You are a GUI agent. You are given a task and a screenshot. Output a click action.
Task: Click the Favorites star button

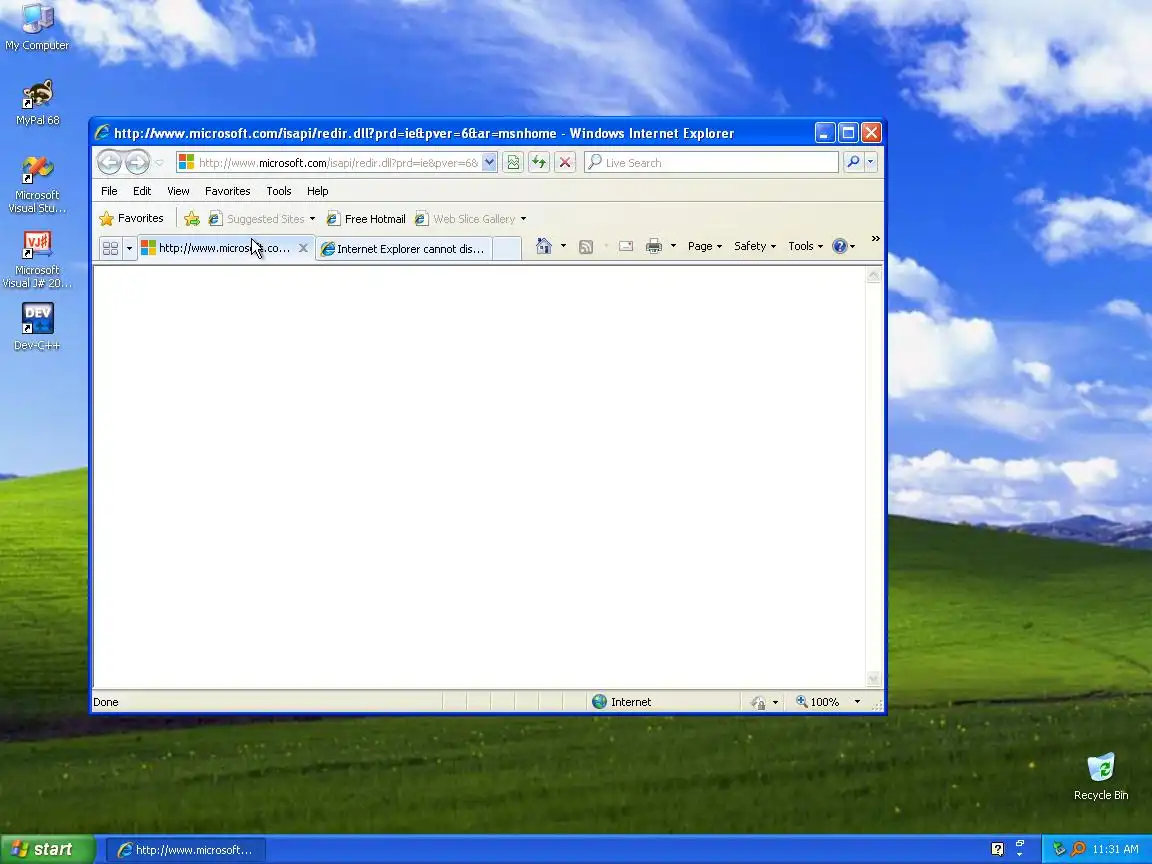click(132, 218)
